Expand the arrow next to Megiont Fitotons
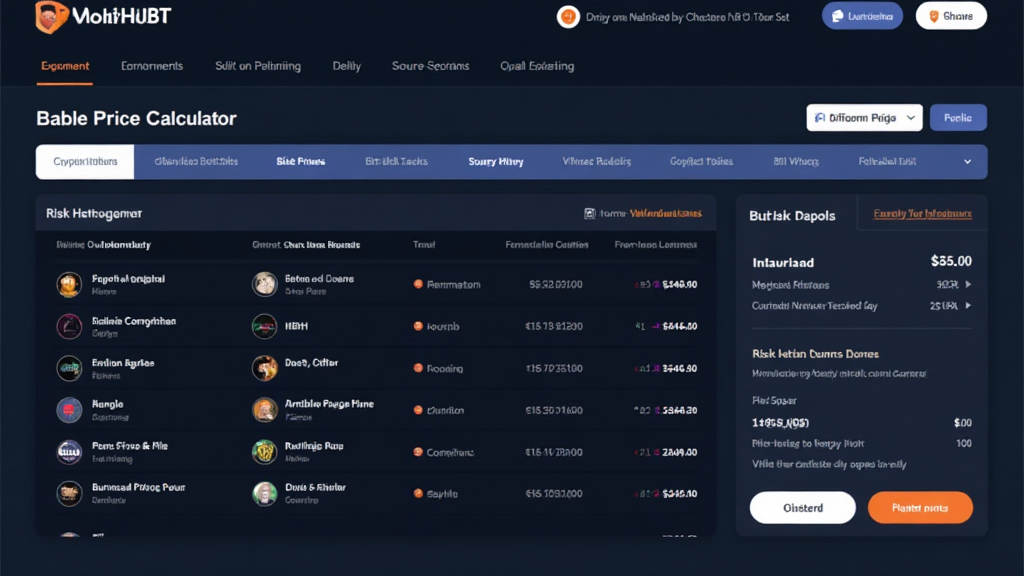1024x576 pixels. click(967, 285)
